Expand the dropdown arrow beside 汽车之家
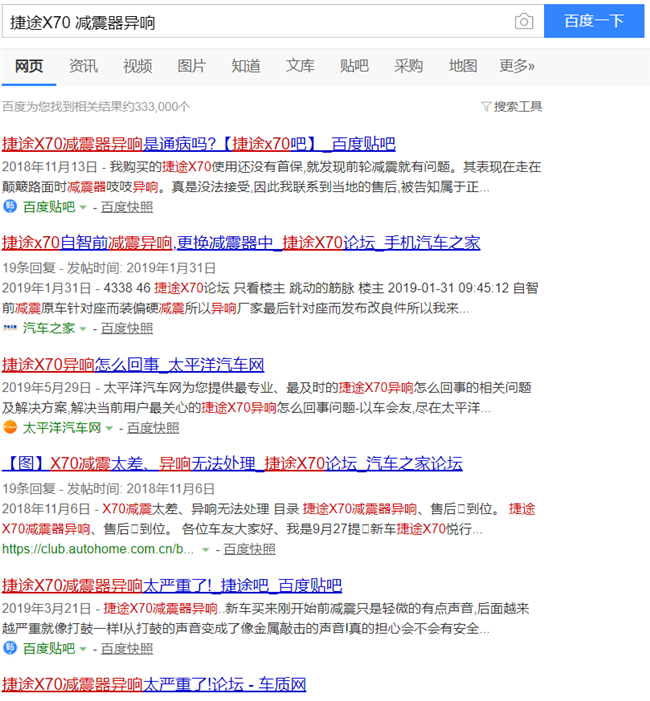650x701 pixels. tap(83, 329)
